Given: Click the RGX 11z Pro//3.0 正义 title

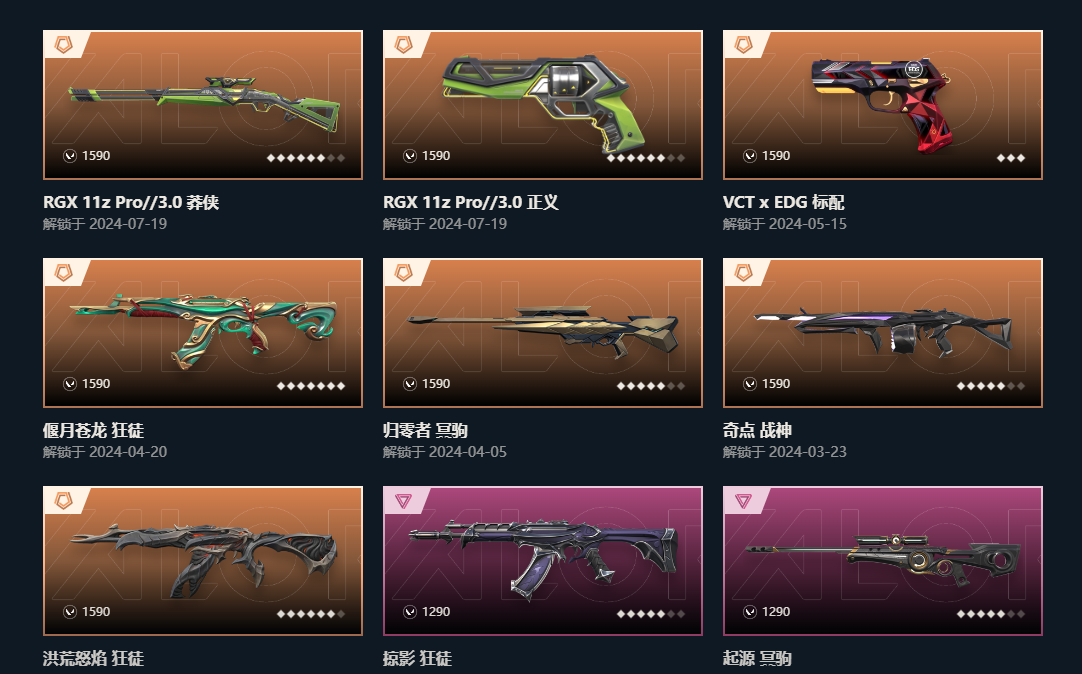Looking at the screenshot, I should point(471,202).
